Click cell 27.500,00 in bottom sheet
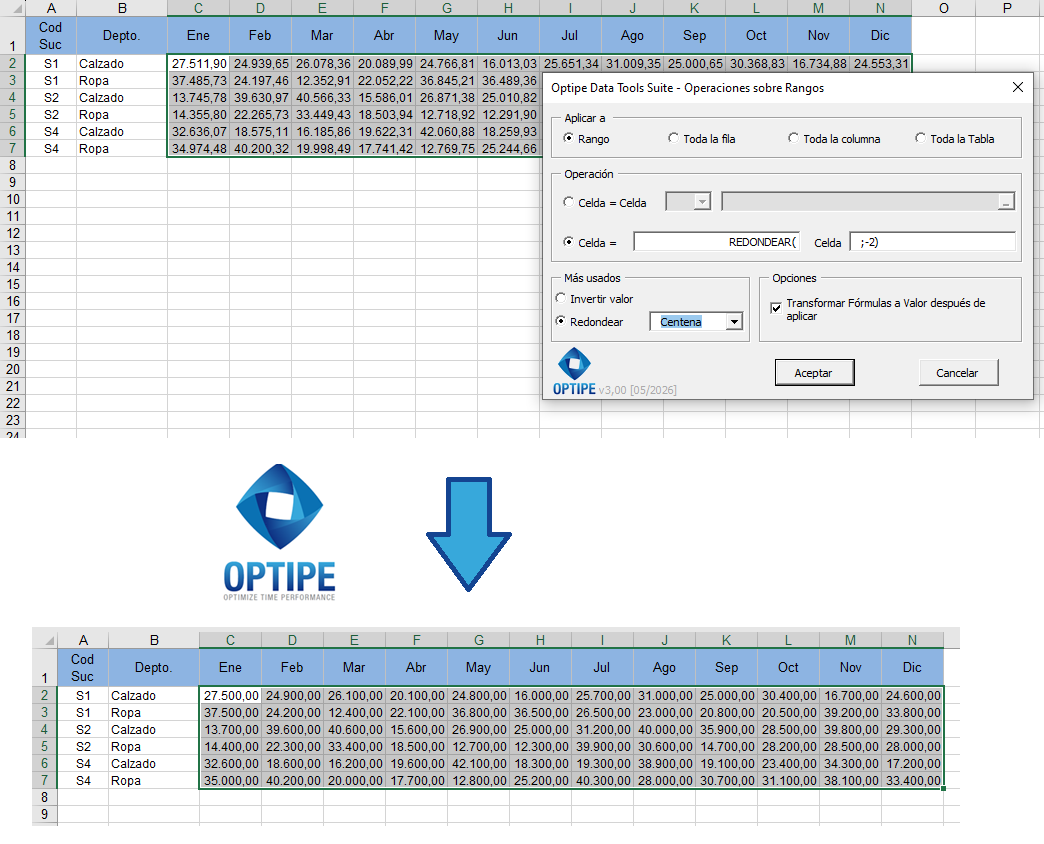Viewport: 1044px width, 844px height. click(x=230, y=696)
